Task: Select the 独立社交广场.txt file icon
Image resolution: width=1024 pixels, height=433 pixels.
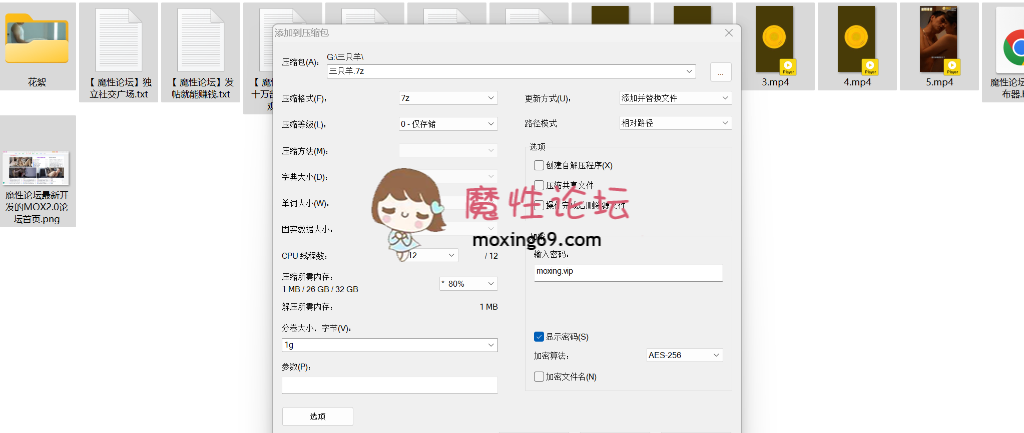Action: point(119,42)
